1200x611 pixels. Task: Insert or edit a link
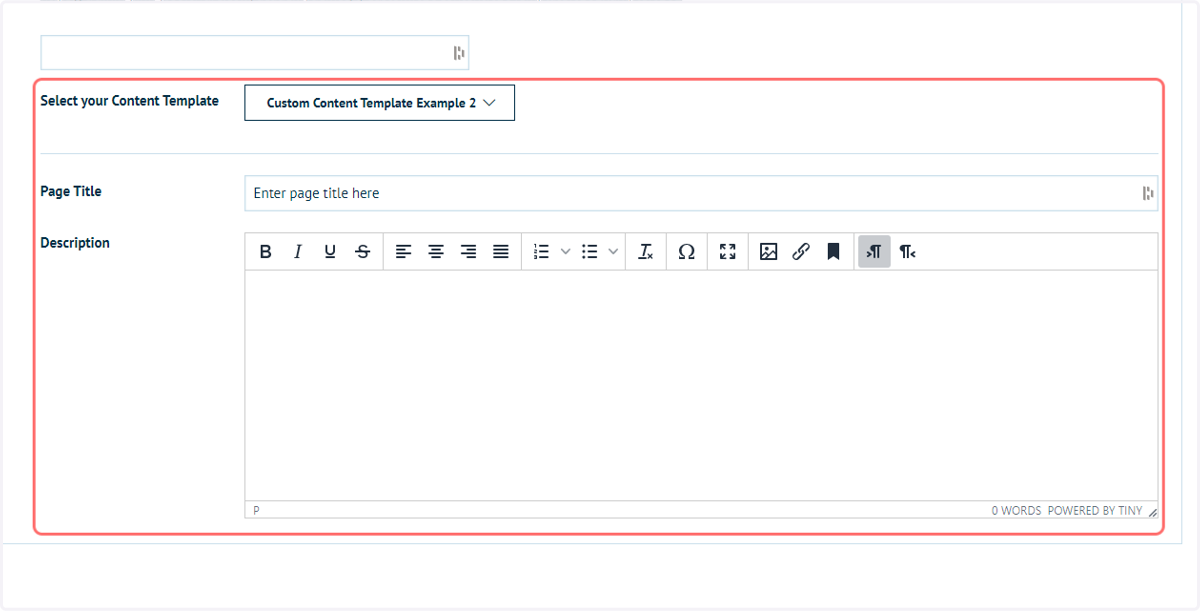point(800,252)
